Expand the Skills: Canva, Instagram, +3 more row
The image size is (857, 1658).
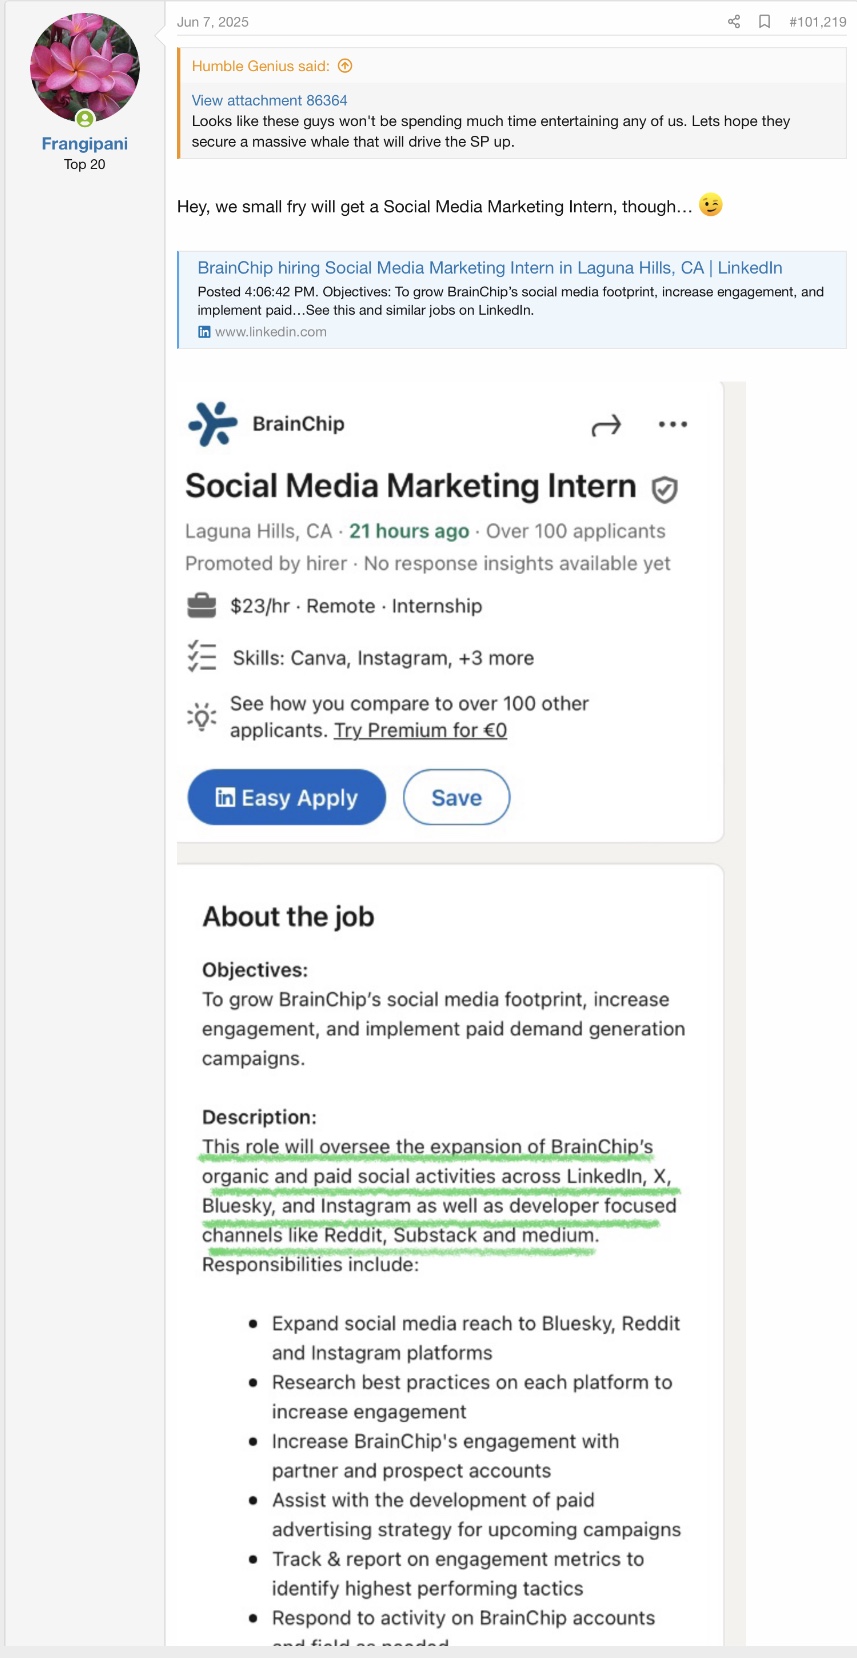pos(383,658)
